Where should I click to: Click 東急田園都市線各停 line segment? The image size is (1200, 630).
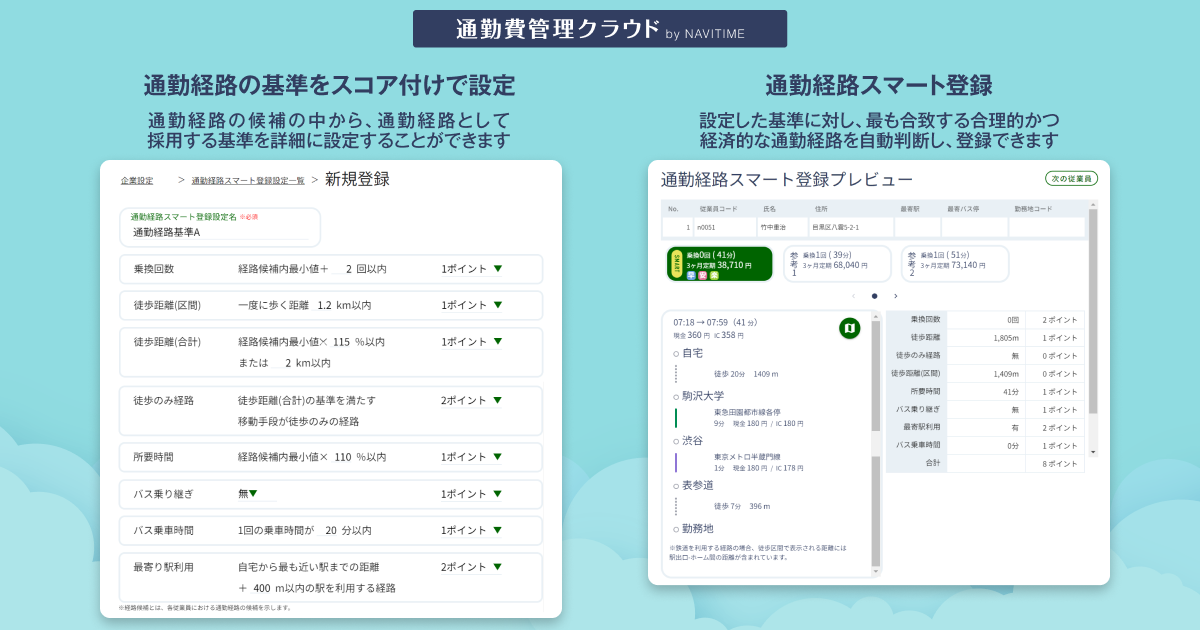[x=748, y=412]
